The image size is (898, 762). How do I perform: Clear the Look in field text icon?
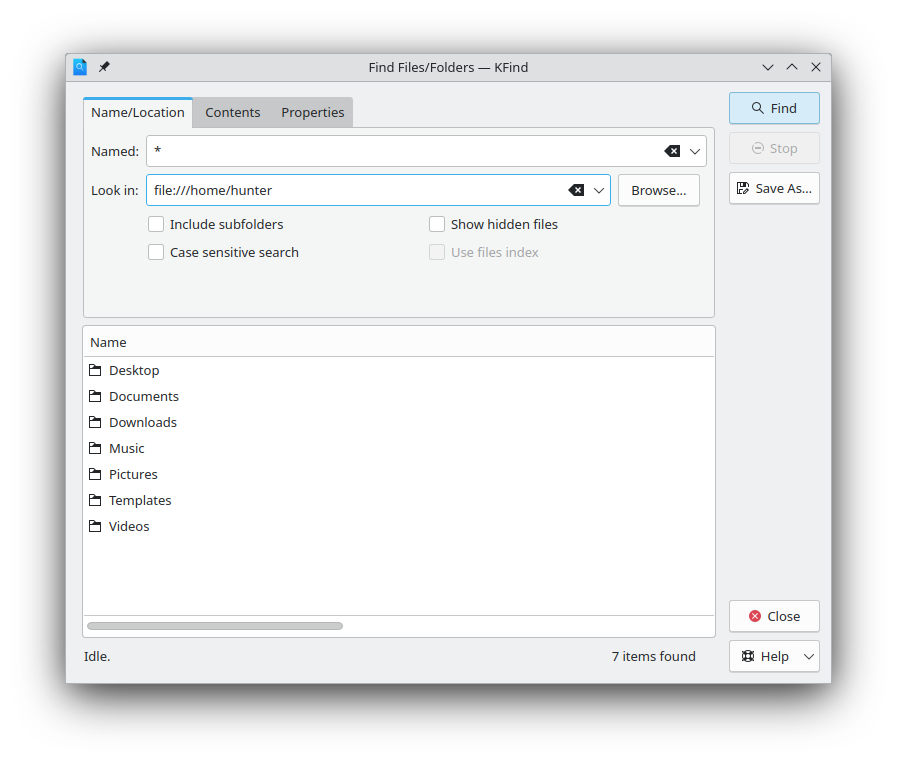[576, 190]
